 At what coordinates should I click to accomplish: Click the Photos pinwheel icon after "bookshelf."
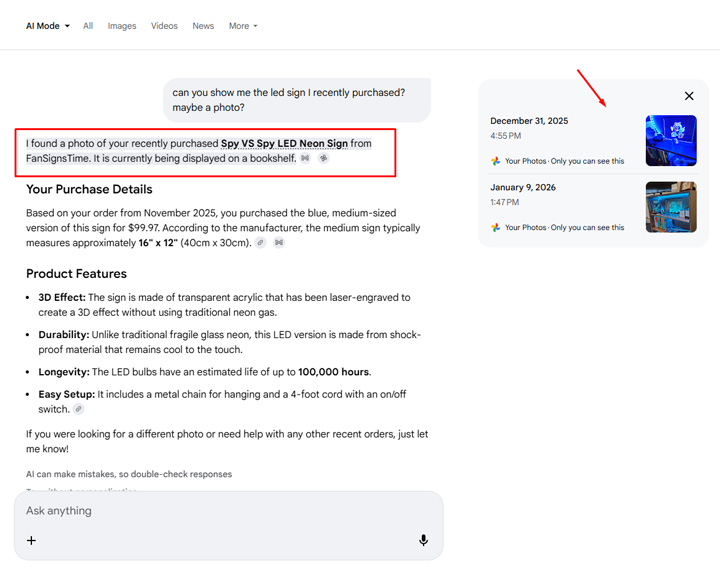coord(323,158)
